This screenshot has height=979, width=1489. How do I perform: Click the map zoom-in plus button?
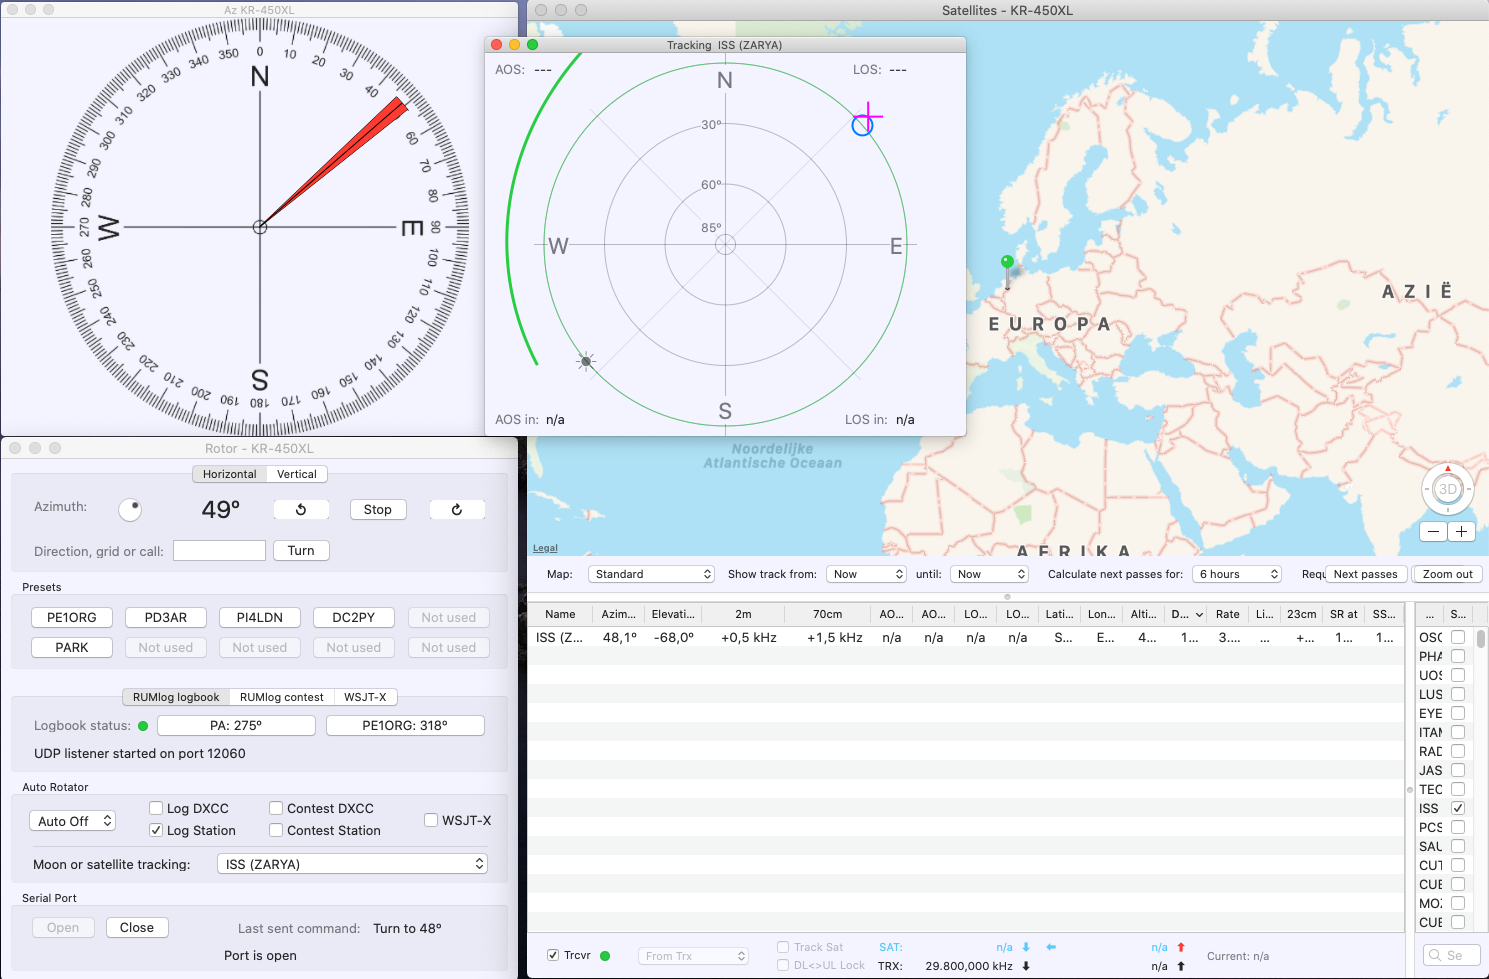[1461, 532]
